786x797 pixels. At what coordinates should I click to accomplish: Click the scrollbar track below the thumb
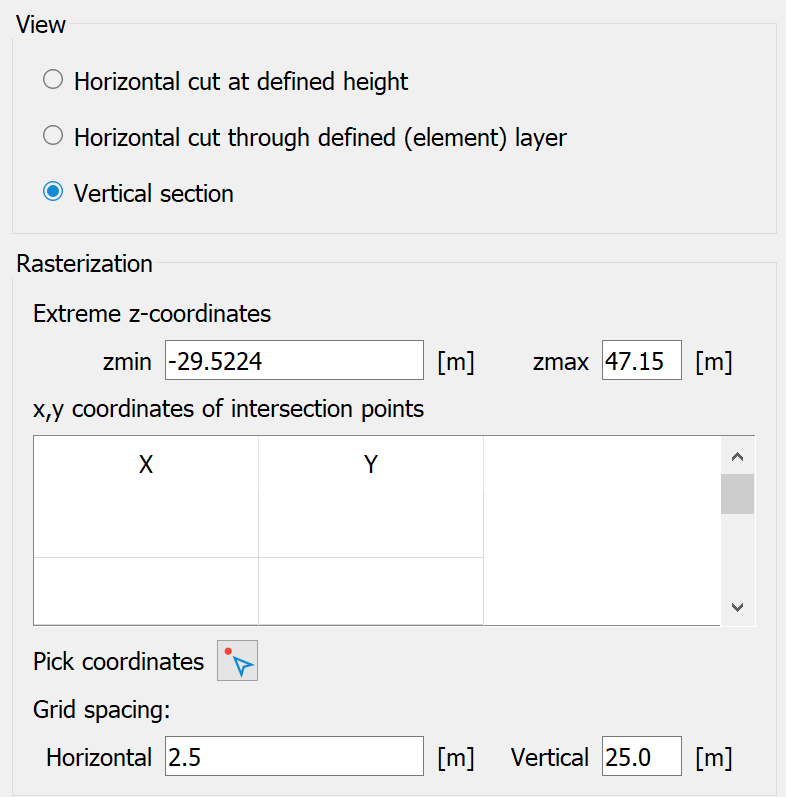737,551
